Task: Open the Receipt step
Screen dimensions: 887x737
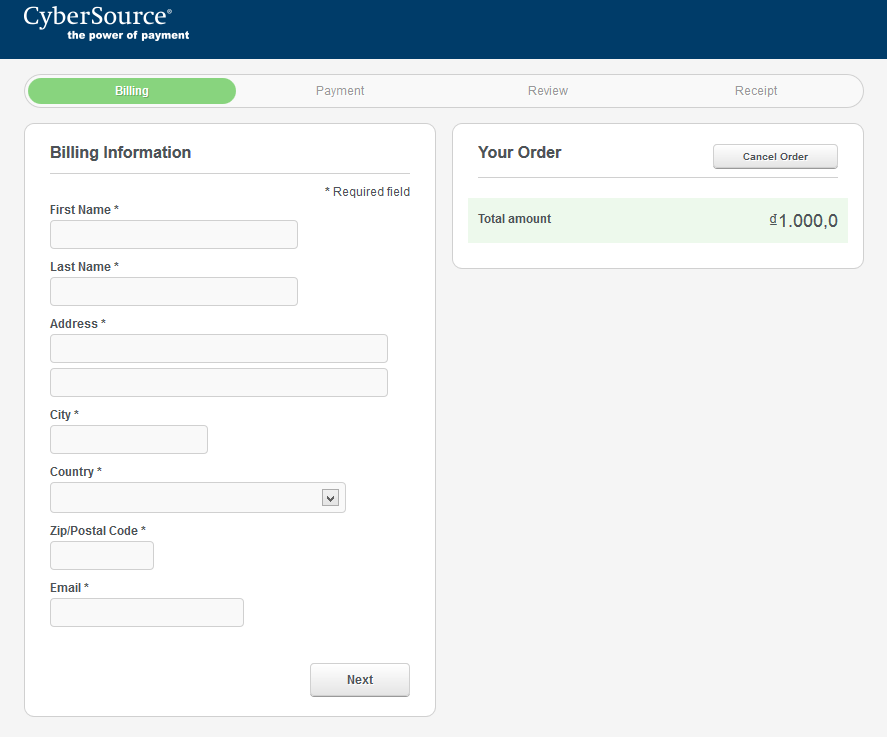Action: pos(756,91)
